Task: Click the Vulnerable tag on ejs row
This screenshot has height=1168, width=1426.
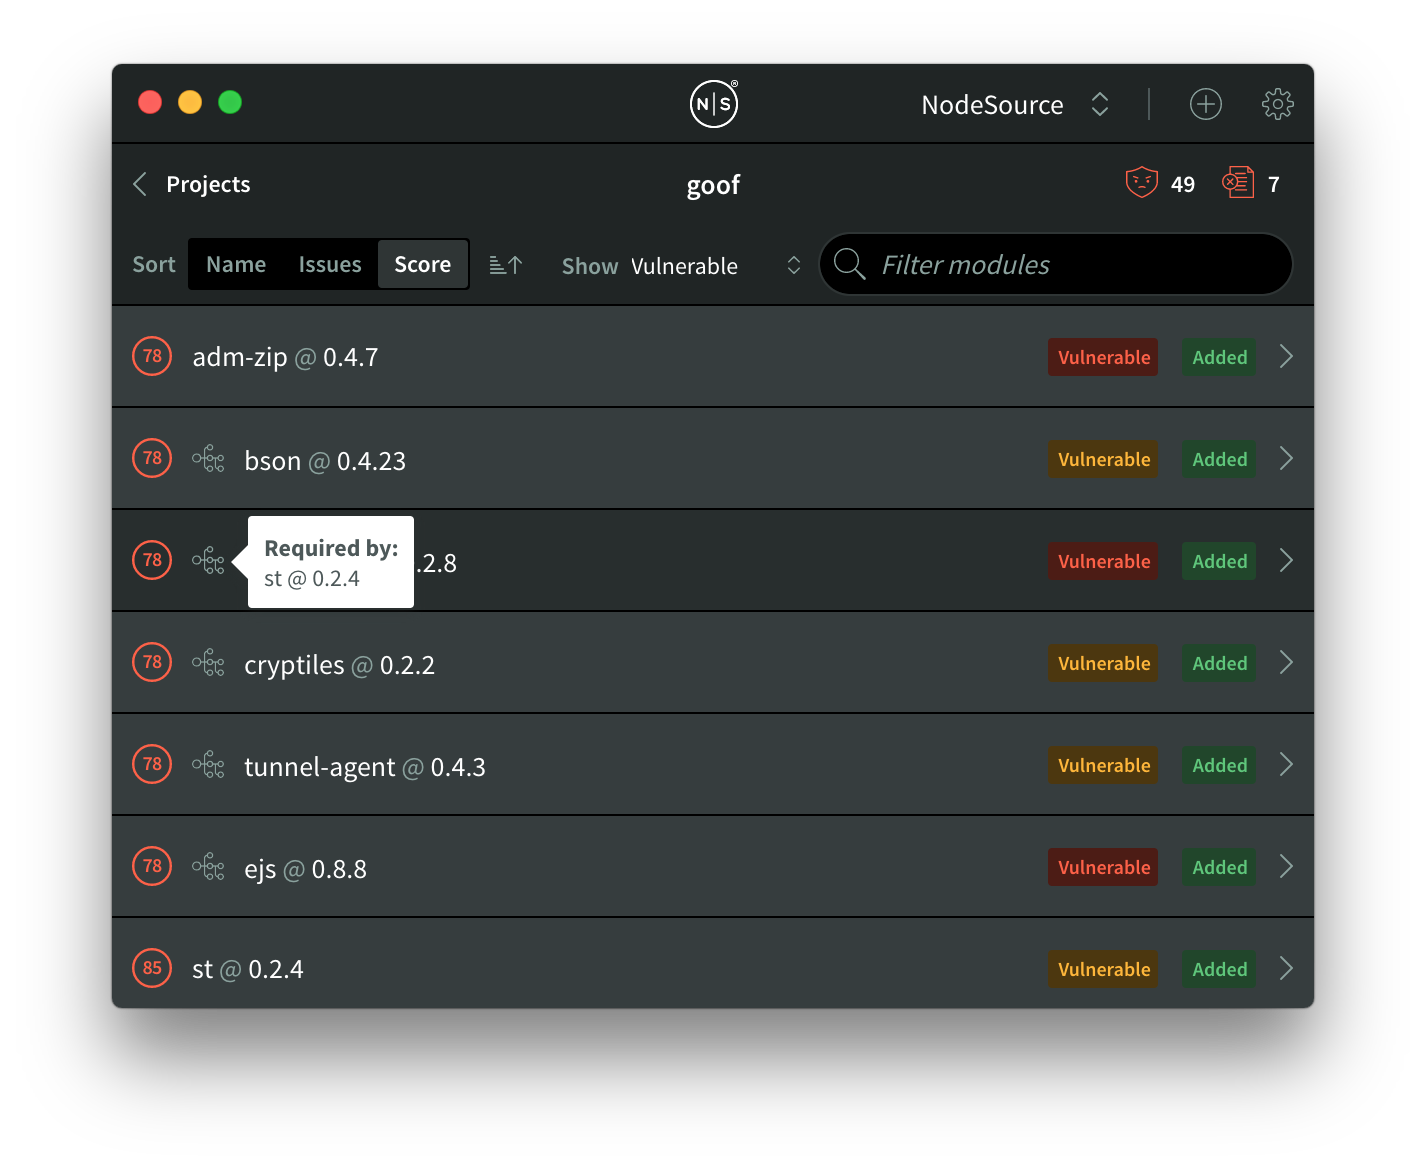Action: 1103,867
